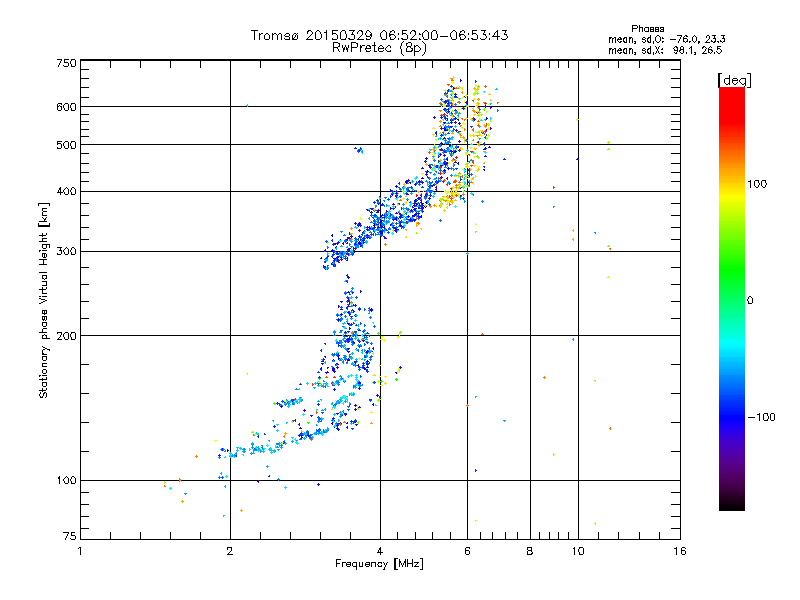Viewport: 800px width, 600px height.
Task: Click the '2' frequency axis tick label
Action: [x=230, y=551]
